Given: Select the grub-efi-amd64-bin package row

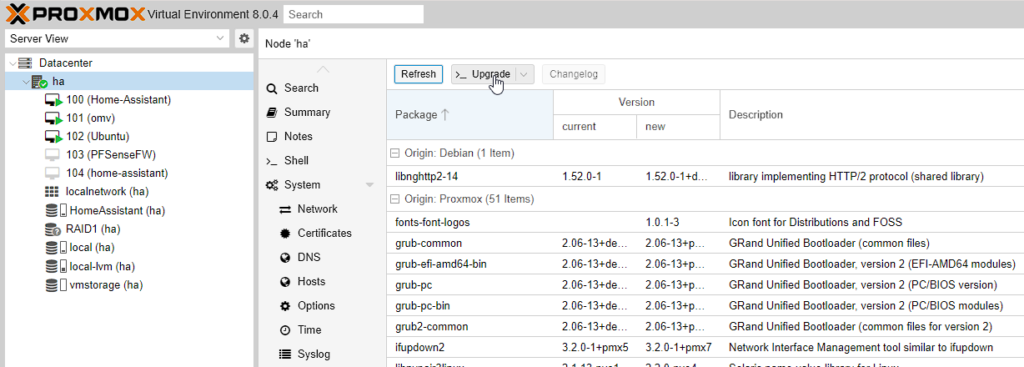Looking at the screenshot, I should pos(705,264).
